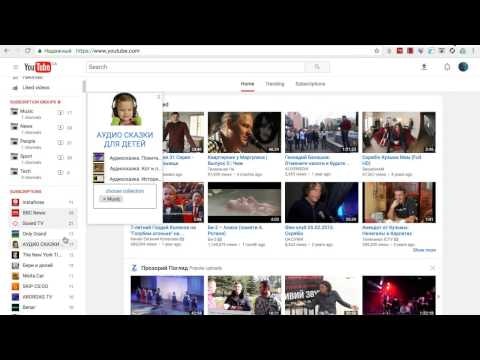Open the Анекдот от Кузьмы video thumbnail

point(399,202)
